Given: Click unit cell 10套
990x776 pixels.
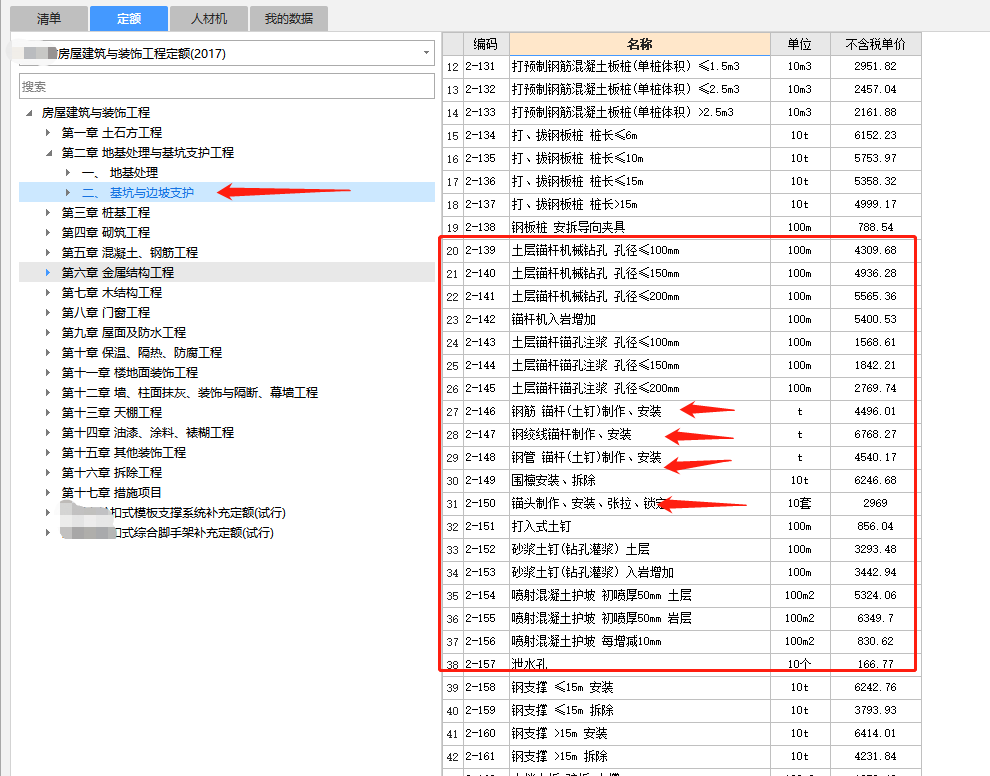Looking at the screenshot, I should pos(800,504).
